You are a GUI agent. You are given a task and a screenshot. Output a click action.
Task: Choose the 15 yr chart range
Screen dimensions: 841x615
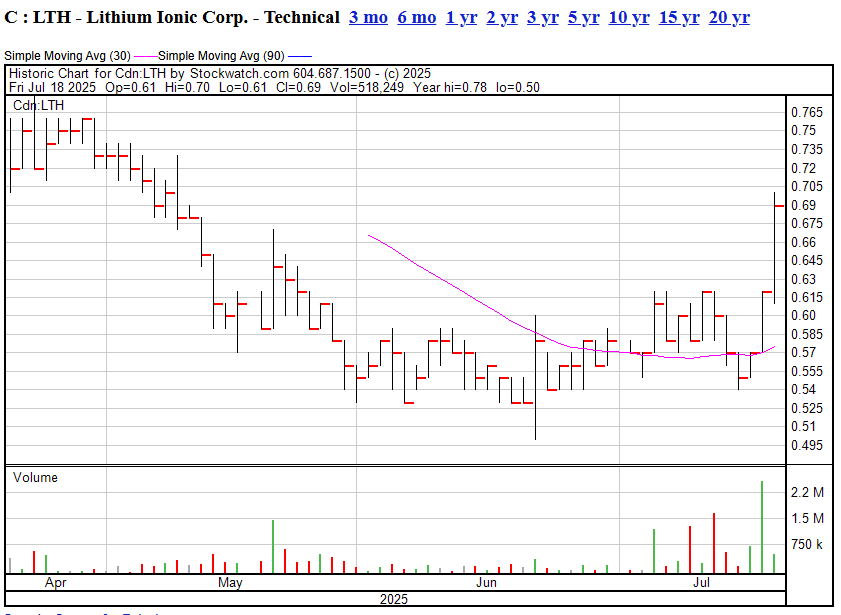point(679,18)
